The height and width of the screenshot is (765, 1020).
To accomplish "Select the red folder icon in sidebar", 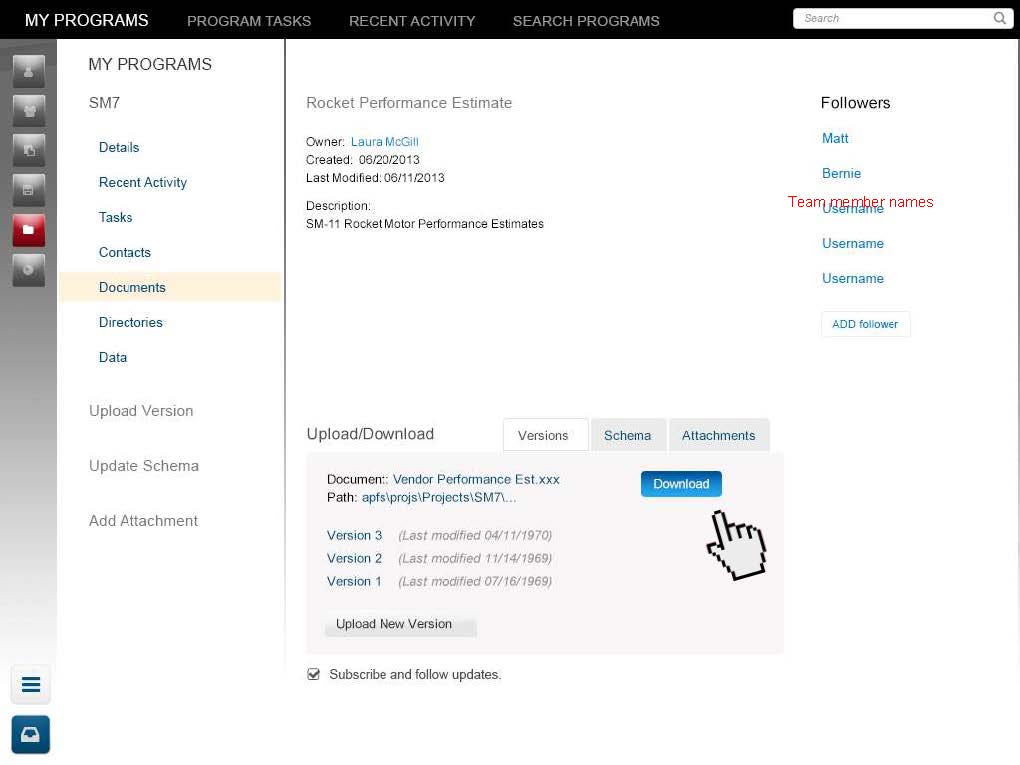I will point(28,230).
